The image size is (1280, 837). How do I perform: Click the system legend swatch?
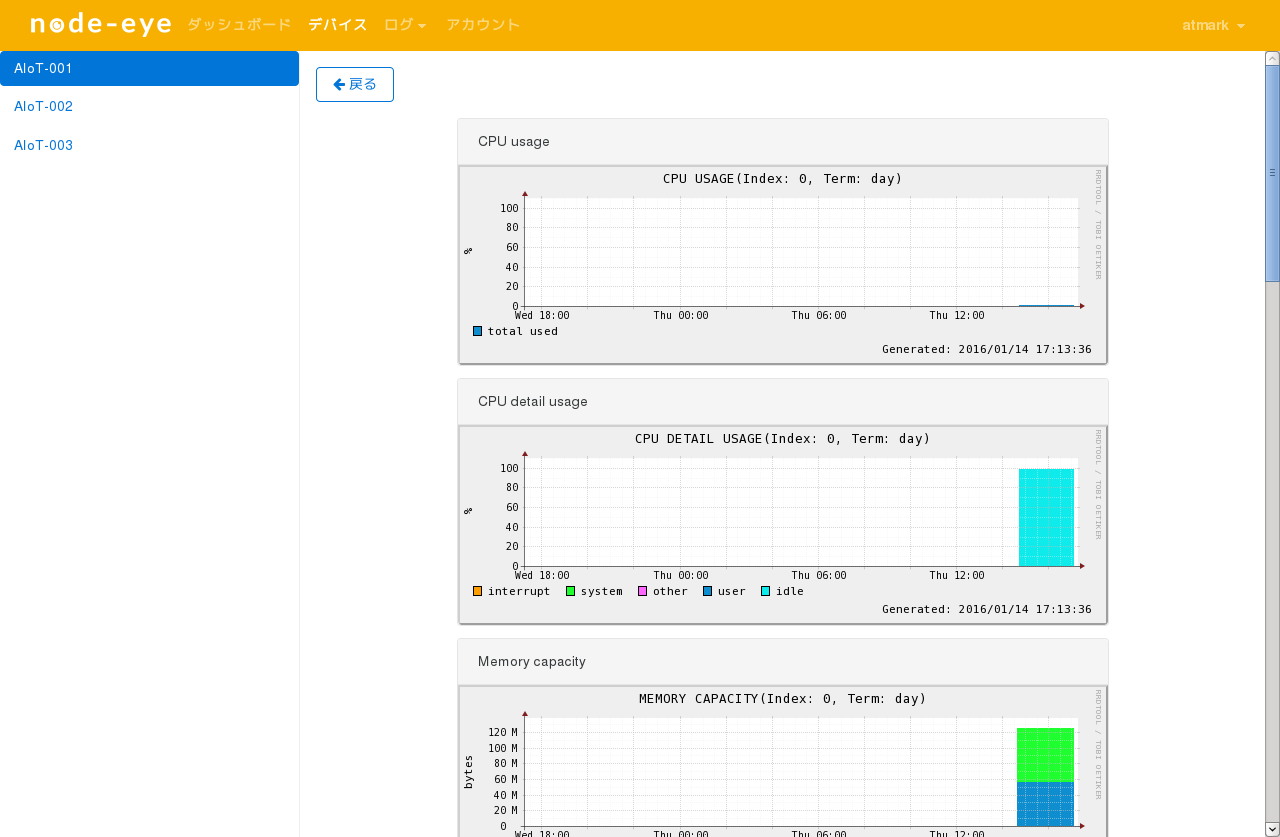coord(571,591)
